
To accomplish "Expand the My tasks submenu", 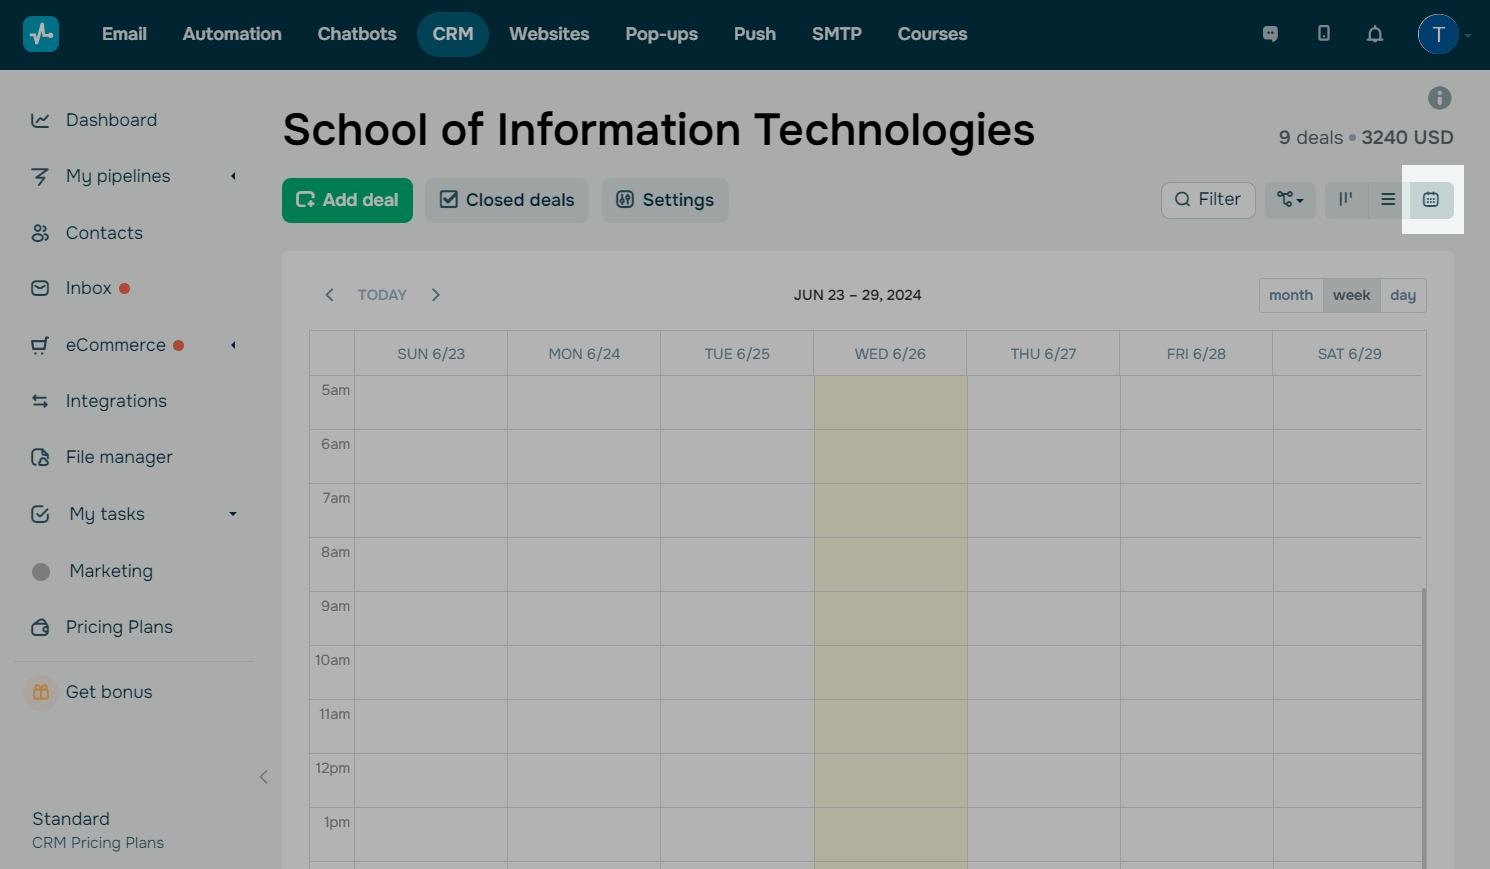I will click(233, 514).
